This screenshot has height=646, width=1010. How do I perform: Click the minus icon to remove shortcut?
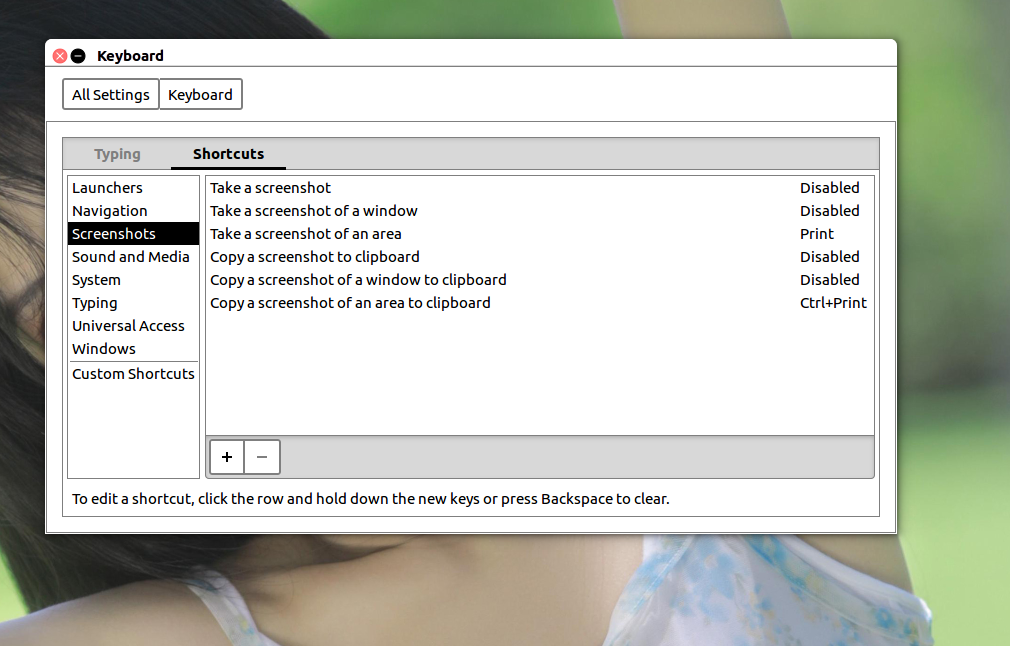[262, 457]
